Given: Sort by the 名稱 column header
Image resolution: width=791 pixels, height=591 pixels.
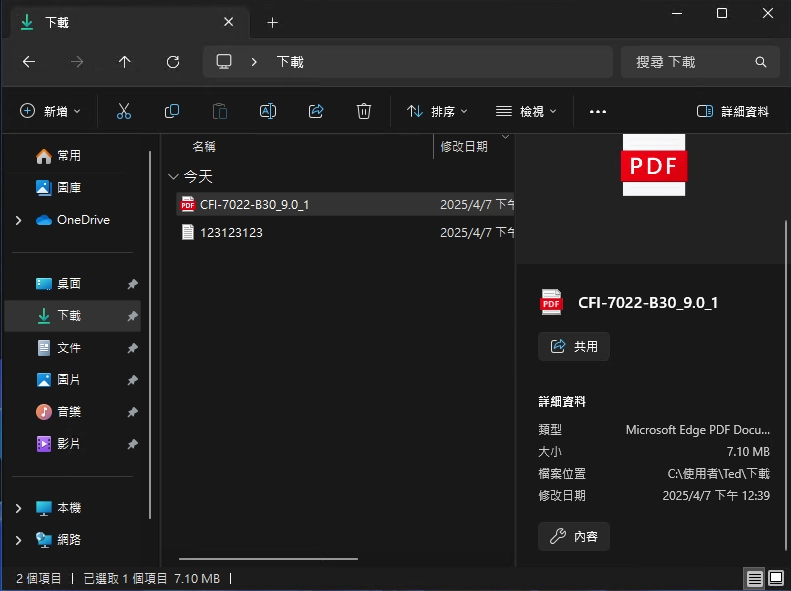Looking at the screenshot, I should click(x=204, y=147).
